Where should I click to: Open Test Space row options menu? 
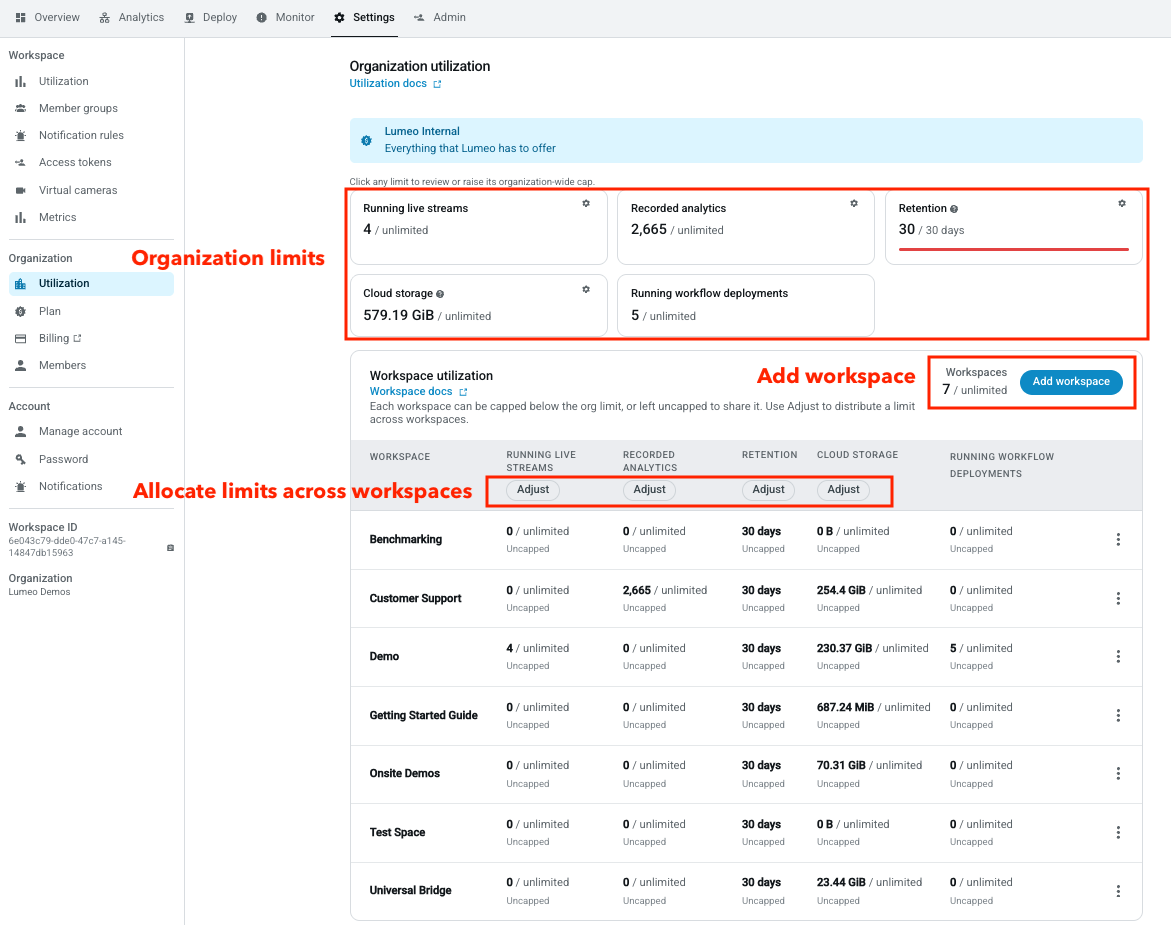pos(1118,832)
